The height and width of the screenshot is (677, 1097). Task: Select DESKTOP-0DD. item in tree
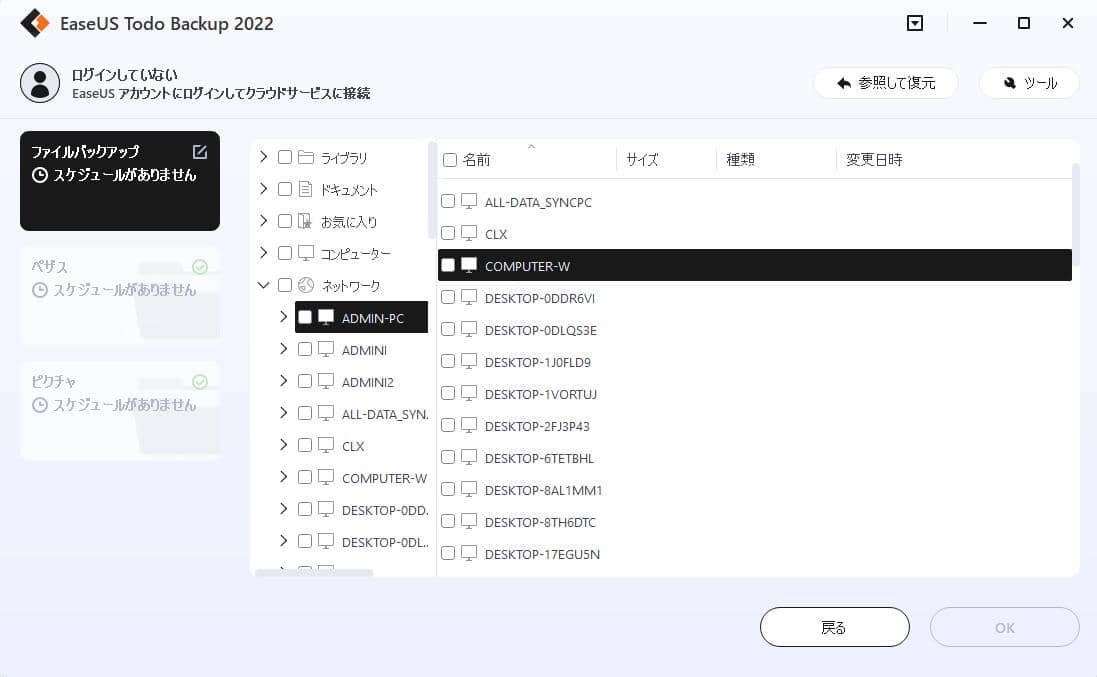coord(385,510)
